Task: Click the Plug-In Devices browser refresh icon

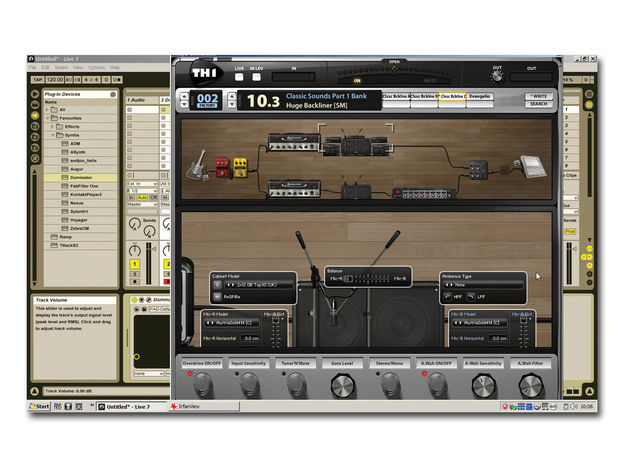Action: 113,94
